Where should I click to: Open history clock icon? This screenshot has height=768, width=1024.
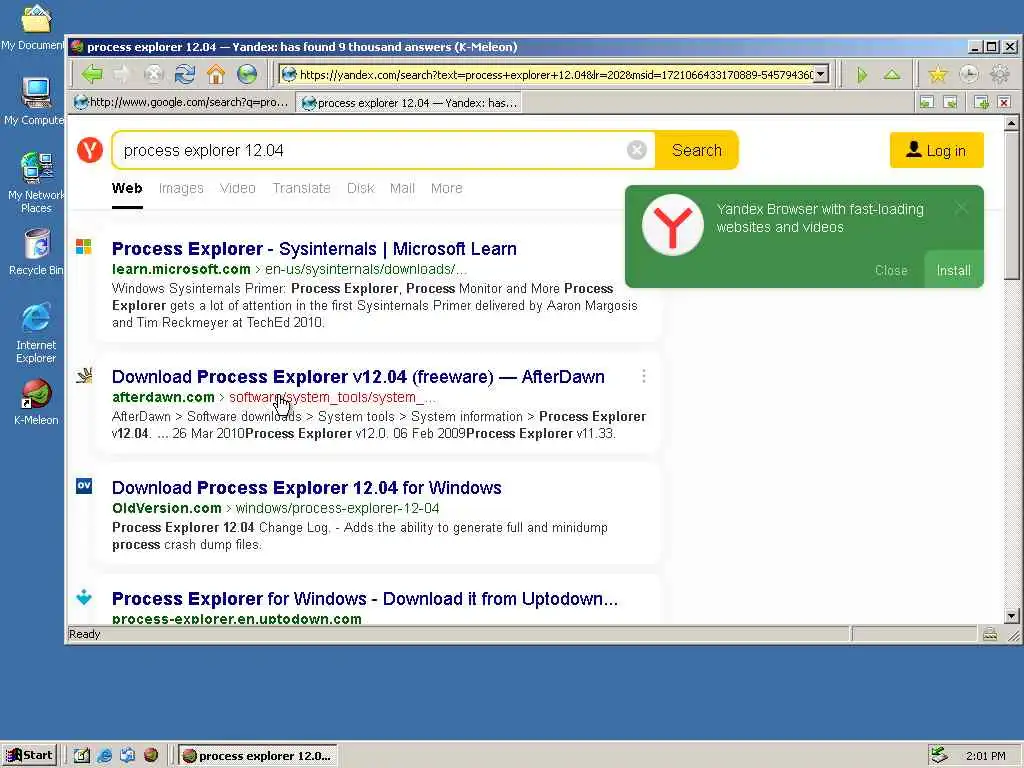tap(969, 74)
